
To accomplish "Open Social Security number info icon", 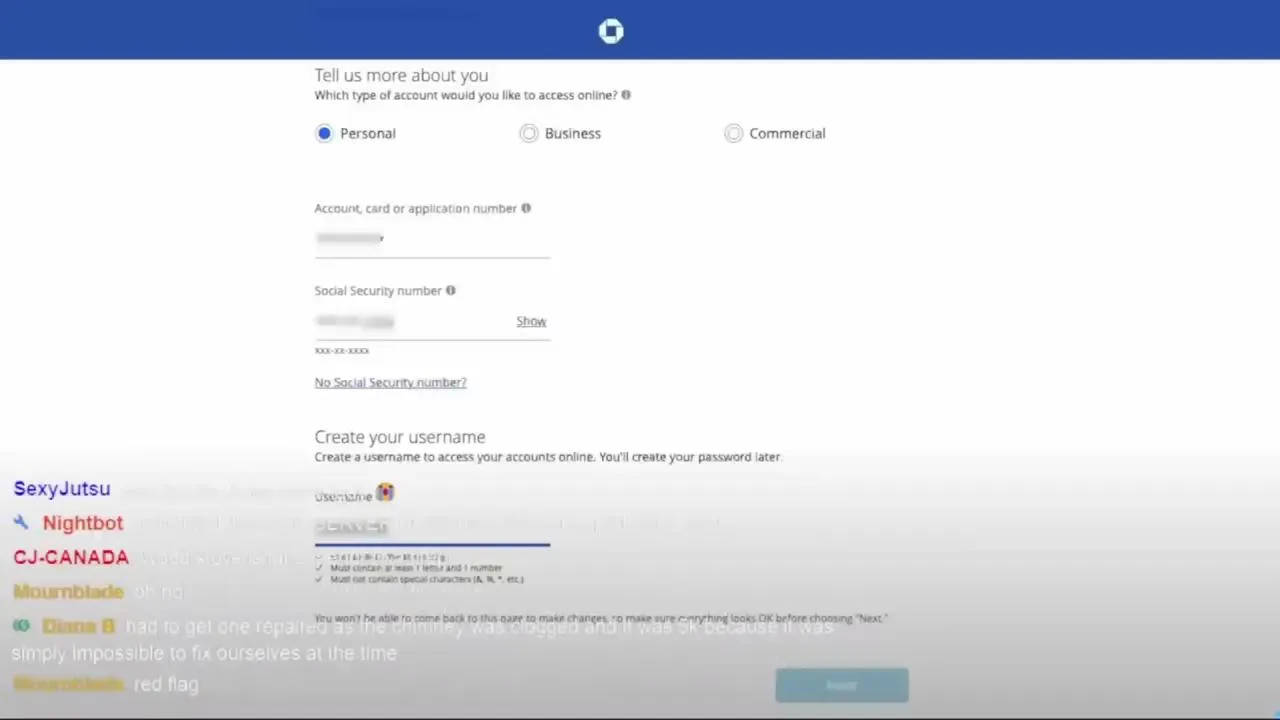I will click(450, 290).
